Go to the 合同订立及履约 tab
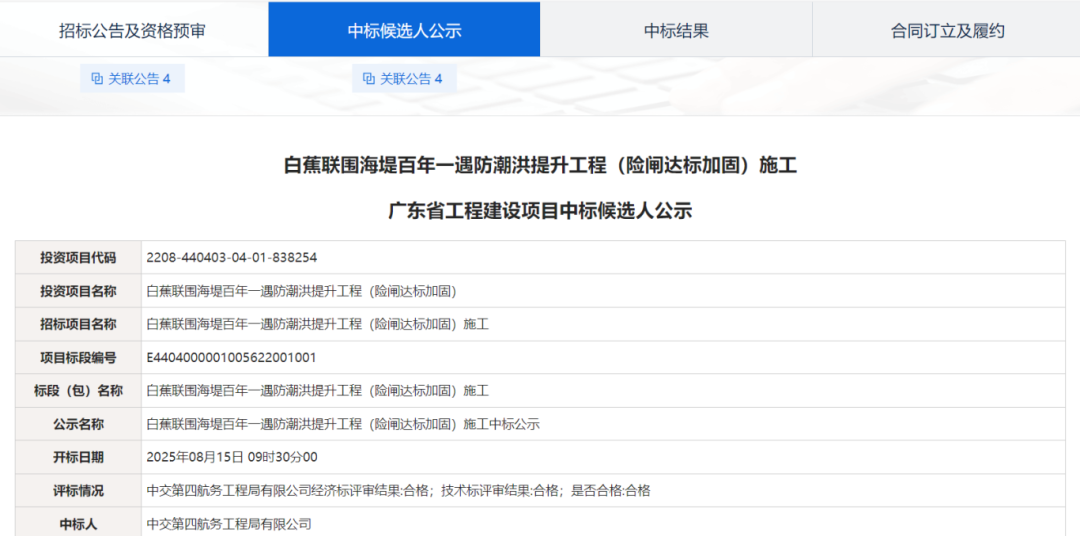Screen dimensions: 1080x536 click(947, 30)
